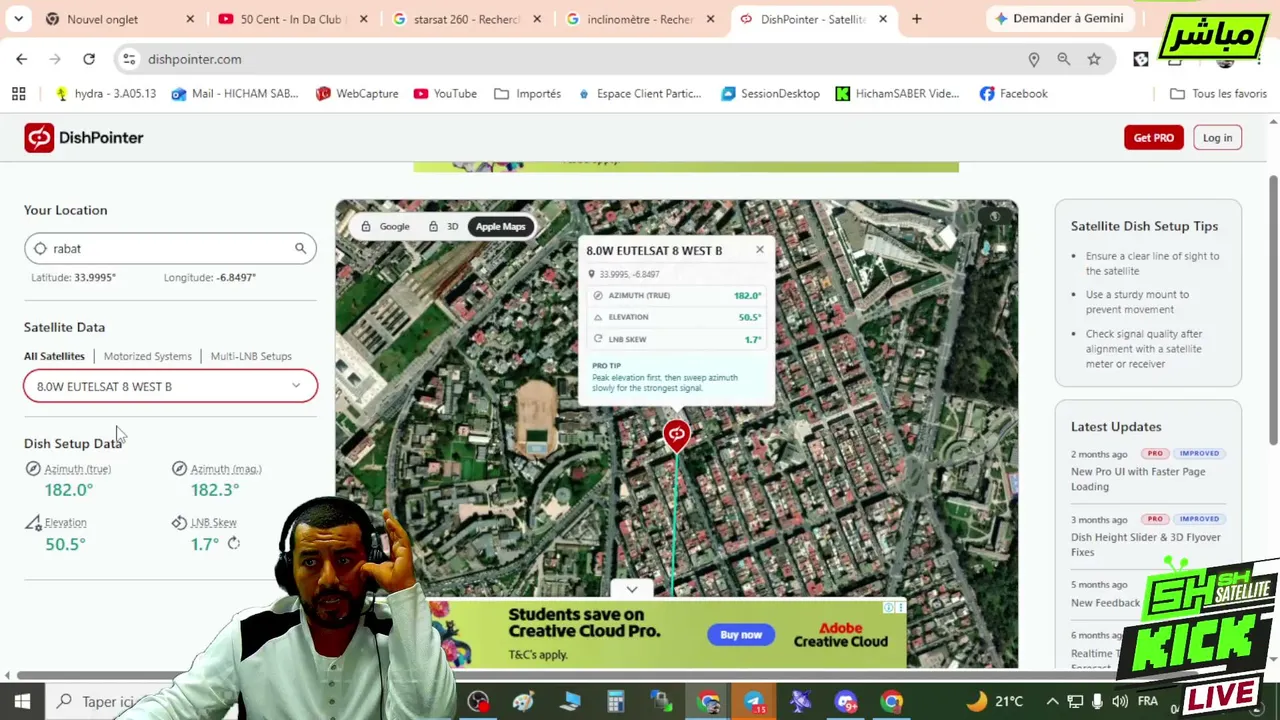Open Windows Start menu
This screenshot has height=720, width=1280.
pyautogui.click(x=22, y=701)
